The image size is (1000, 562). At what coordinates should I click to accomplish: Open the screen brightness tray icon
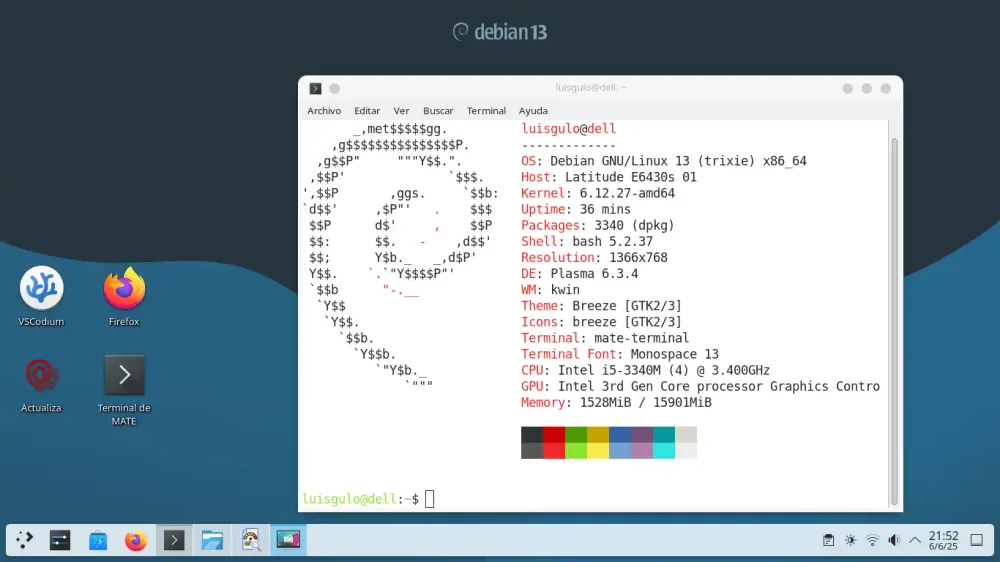pos(850,540)
